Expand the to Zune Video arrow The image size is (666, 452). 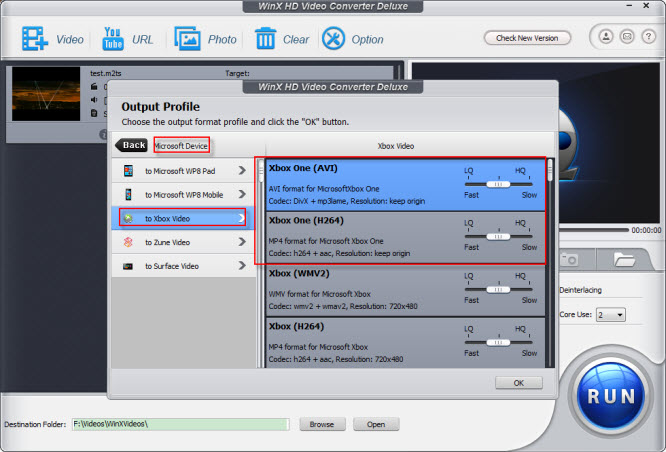pyautogui.click(x=242, y=242)
